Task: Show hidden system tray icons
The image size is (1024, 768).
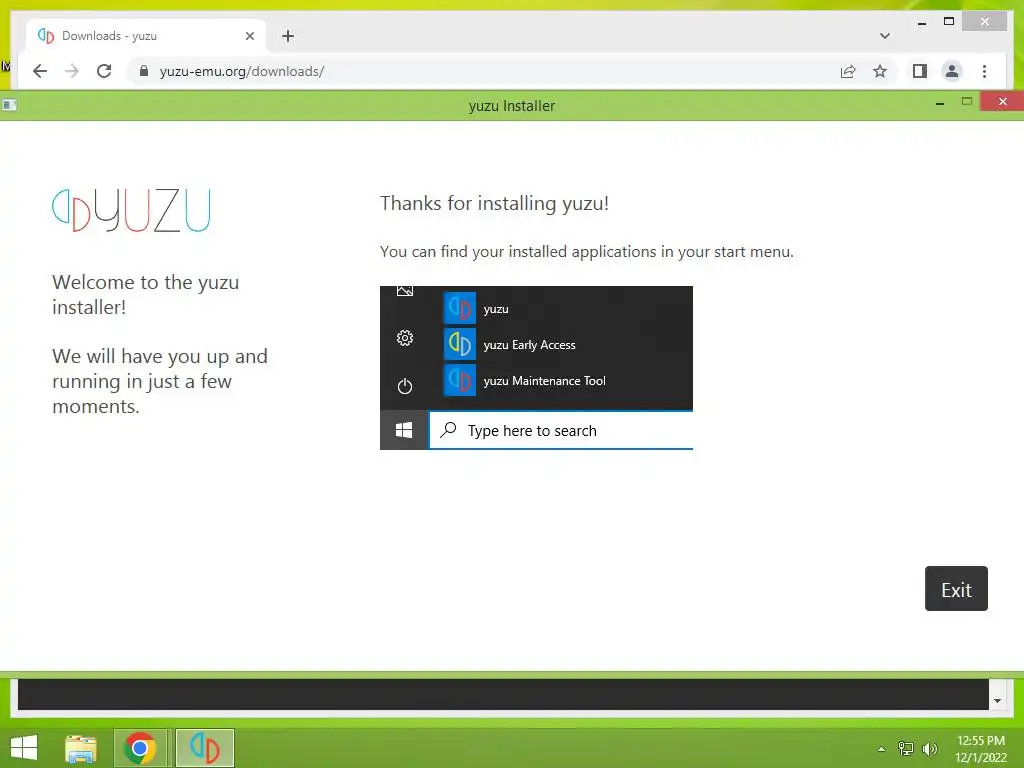Action: pyautogui.click(x=881, y=749)
